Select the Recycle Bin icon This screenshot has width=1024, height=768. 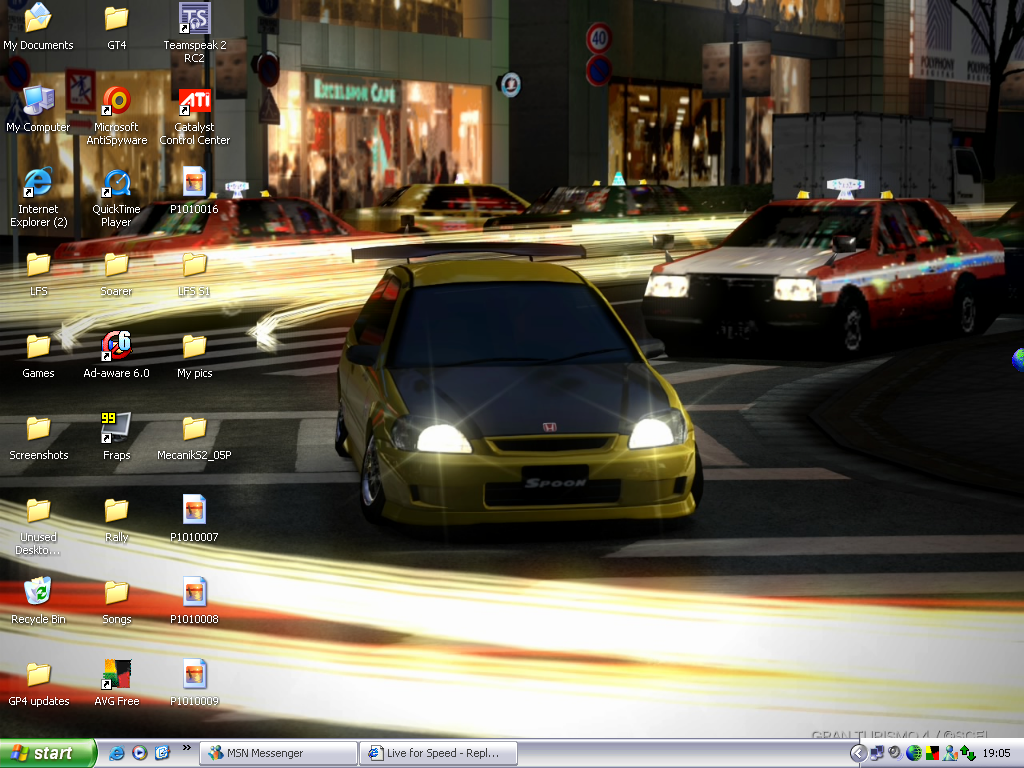pyautogui.click(x=38, y=601)
